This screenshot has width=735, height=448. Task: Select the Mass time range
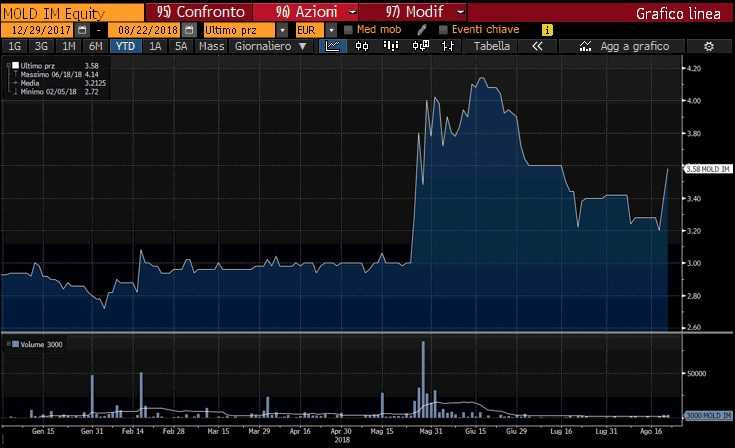pyautogui.click(x=211, y=46)
